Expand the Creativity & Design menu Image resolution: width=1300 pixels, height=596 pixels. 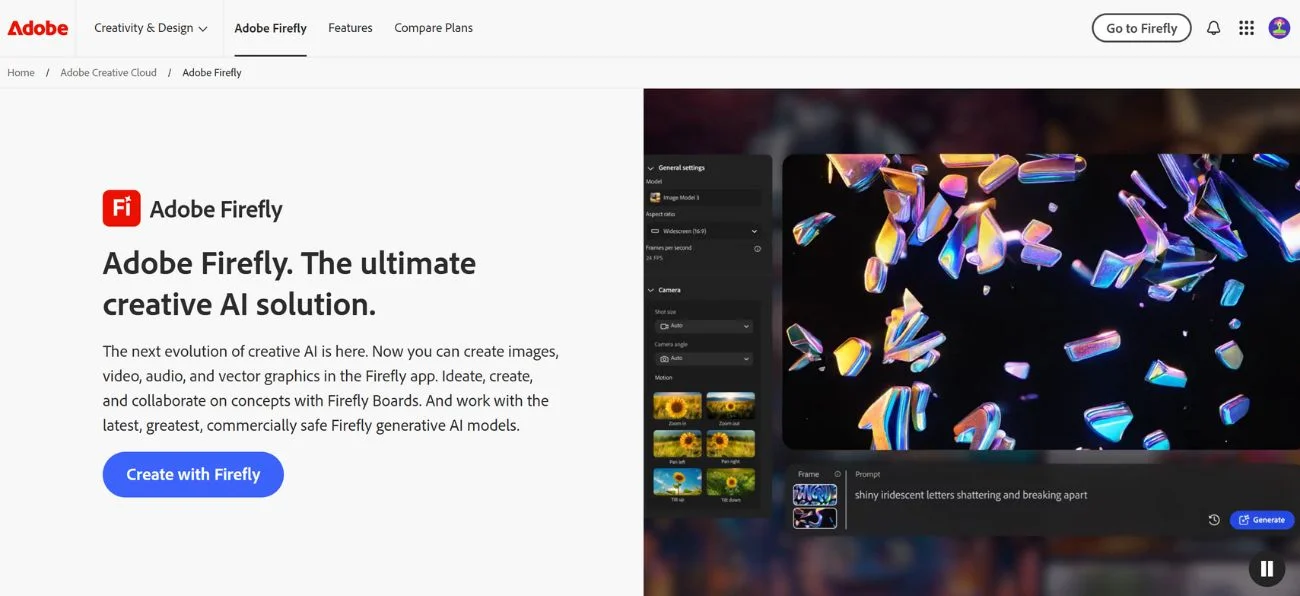(151, 28)
